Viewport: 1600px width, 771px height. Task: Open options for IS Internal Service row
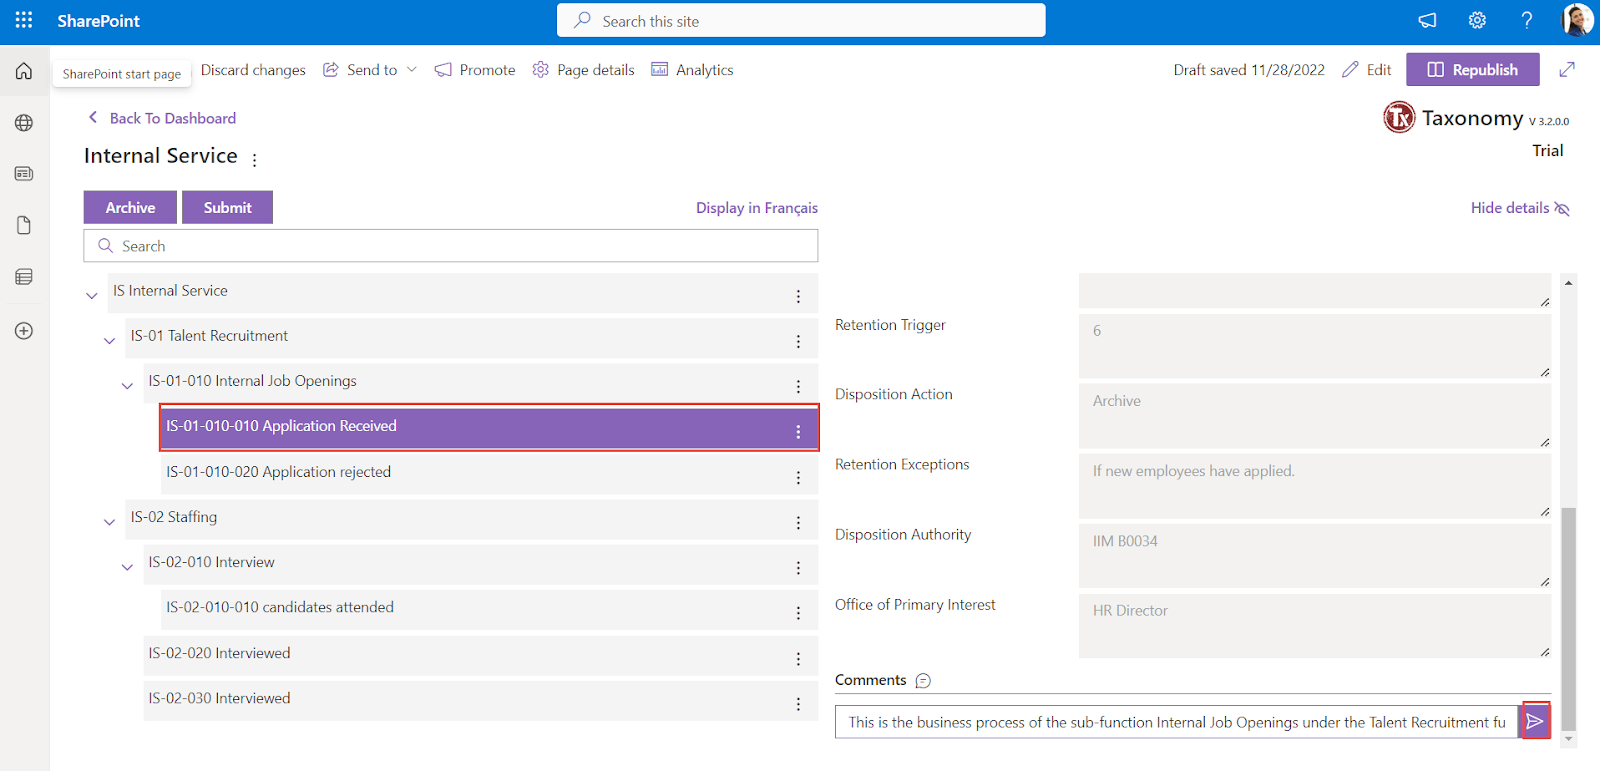coord(798,296)
